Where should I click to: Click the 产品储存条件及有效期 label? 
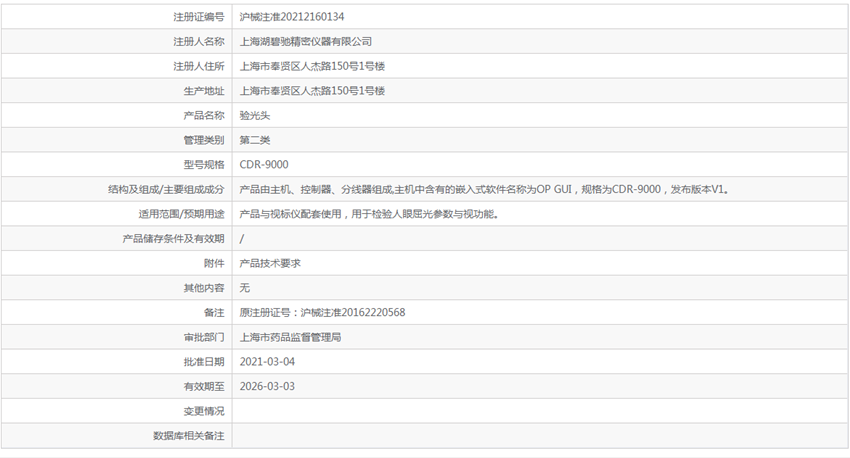tap(173, 238)
